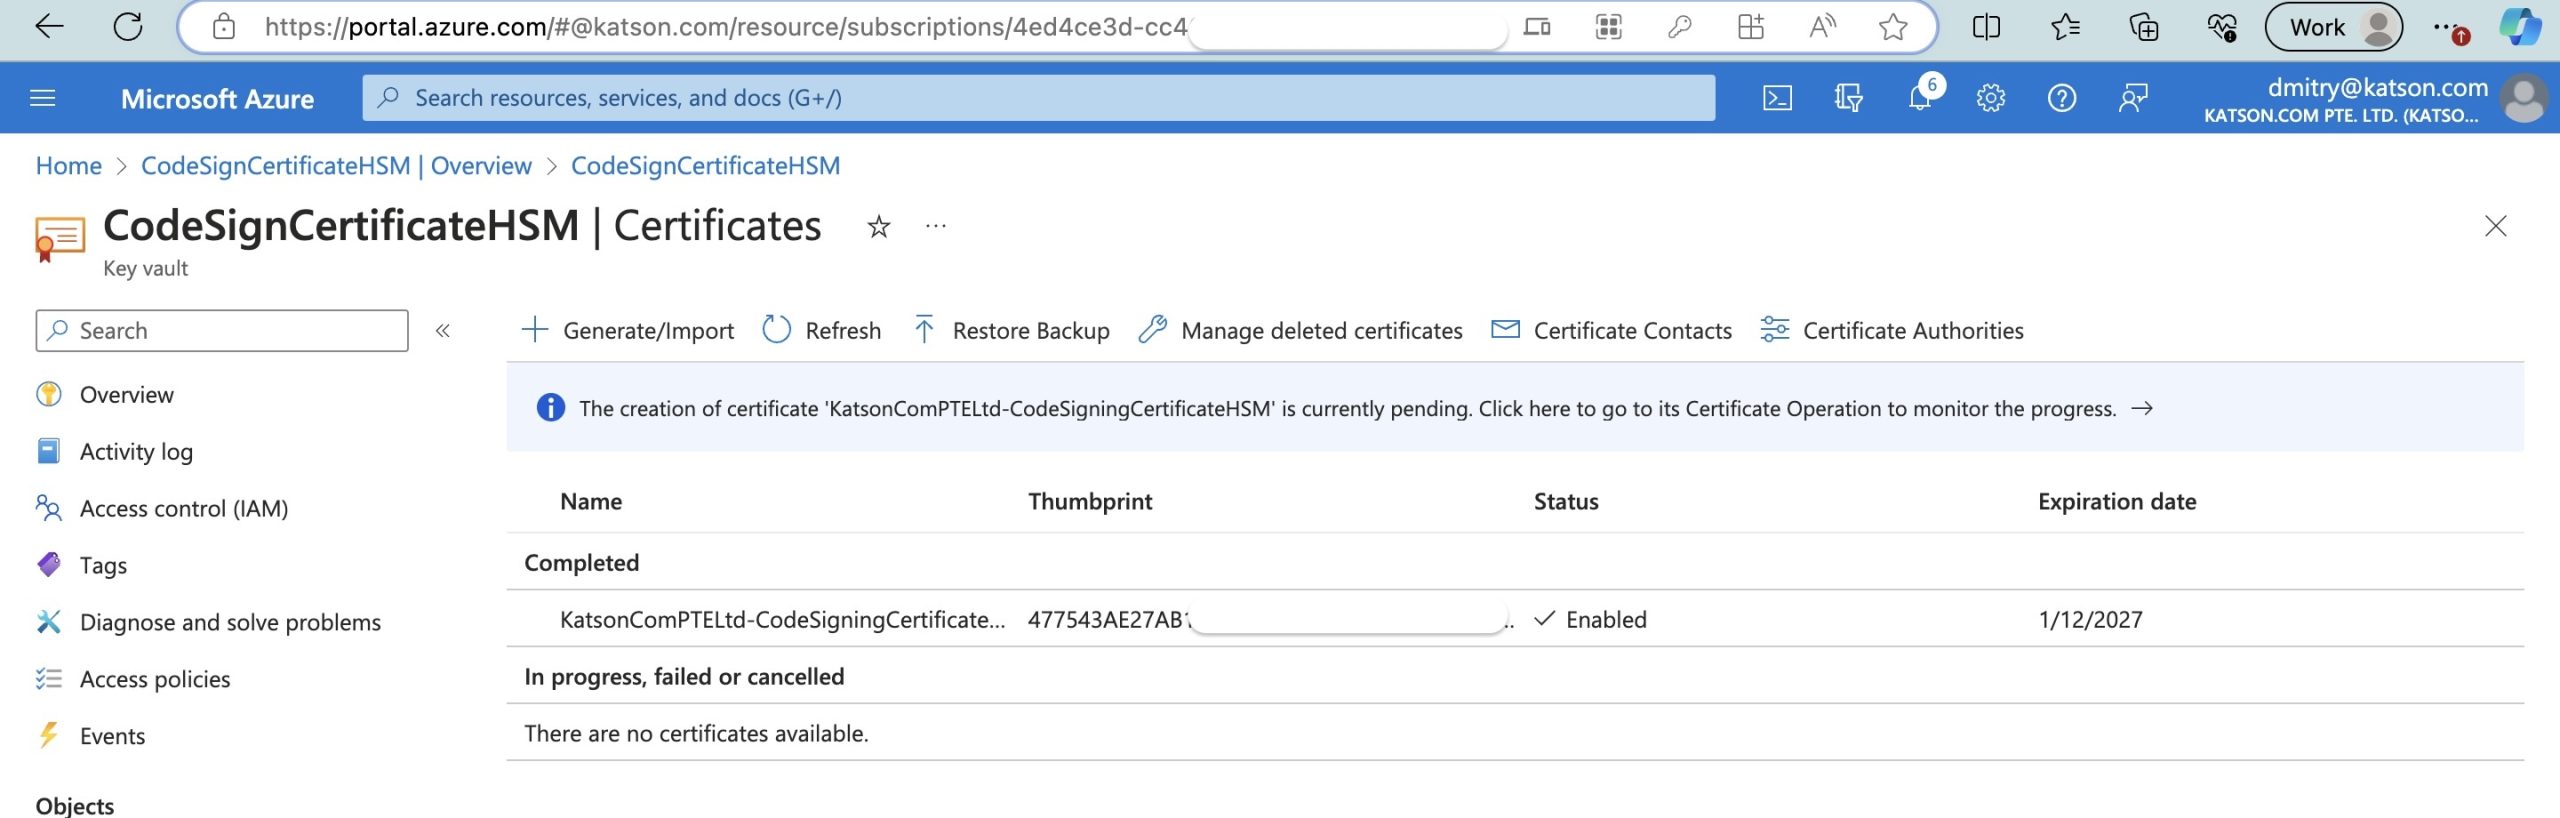Click the Objects section heading
The width and height of the screenshot is (2560, 818).
tap(75, 805)
